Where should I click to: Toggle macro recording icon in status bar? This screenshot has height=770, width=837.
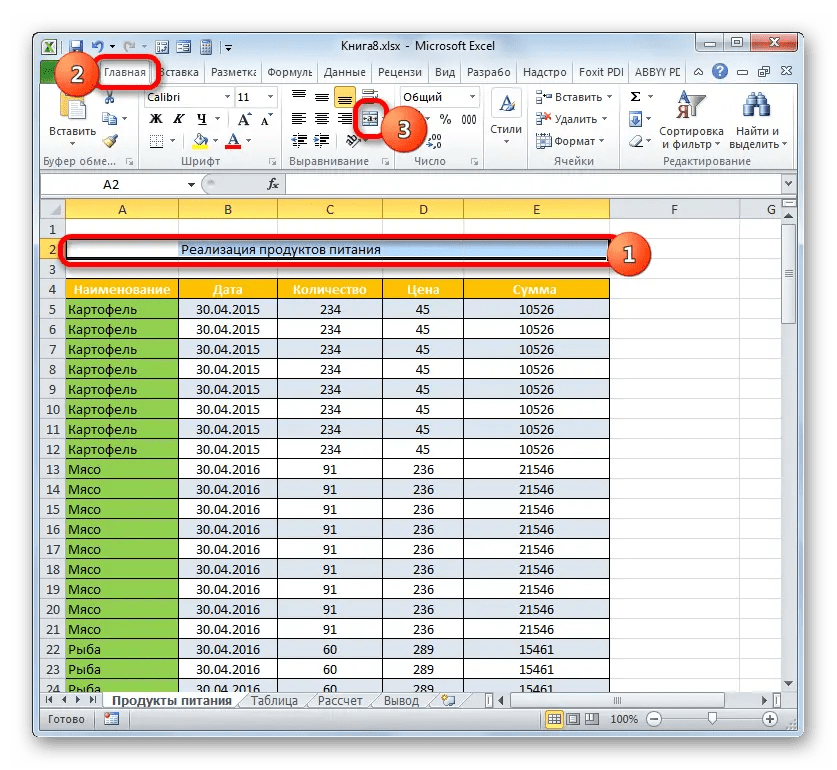click(x=112, y=719)
